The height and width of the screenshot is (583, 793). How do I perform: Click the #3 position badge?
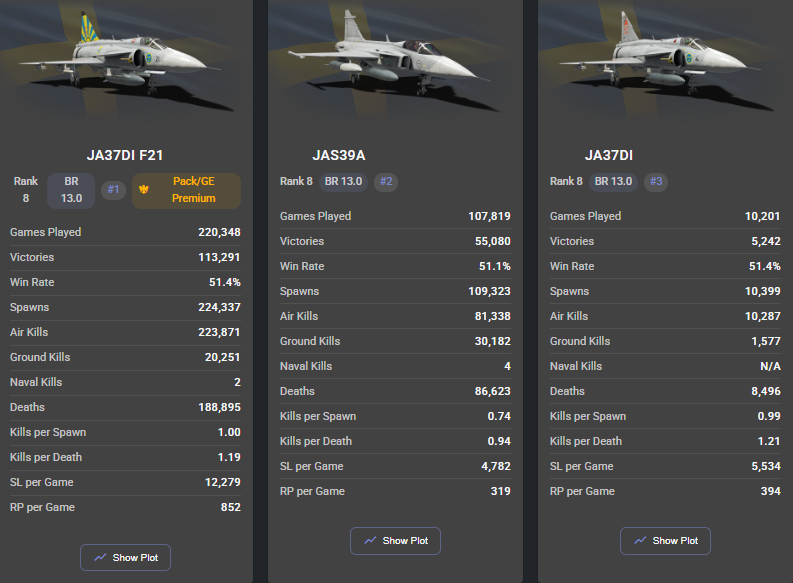tap(656, 181)
